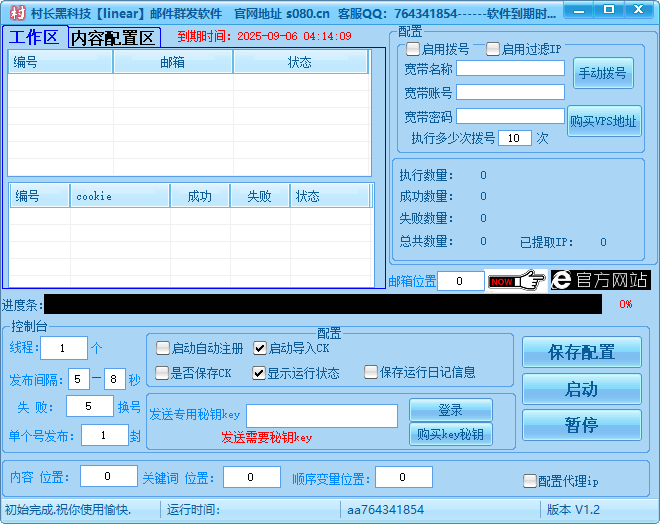Image resolution: width=660 pixels, height=524 pixels.
Task: Open the 购买key秘钥 purchase button
Action: tap(450, 434)
